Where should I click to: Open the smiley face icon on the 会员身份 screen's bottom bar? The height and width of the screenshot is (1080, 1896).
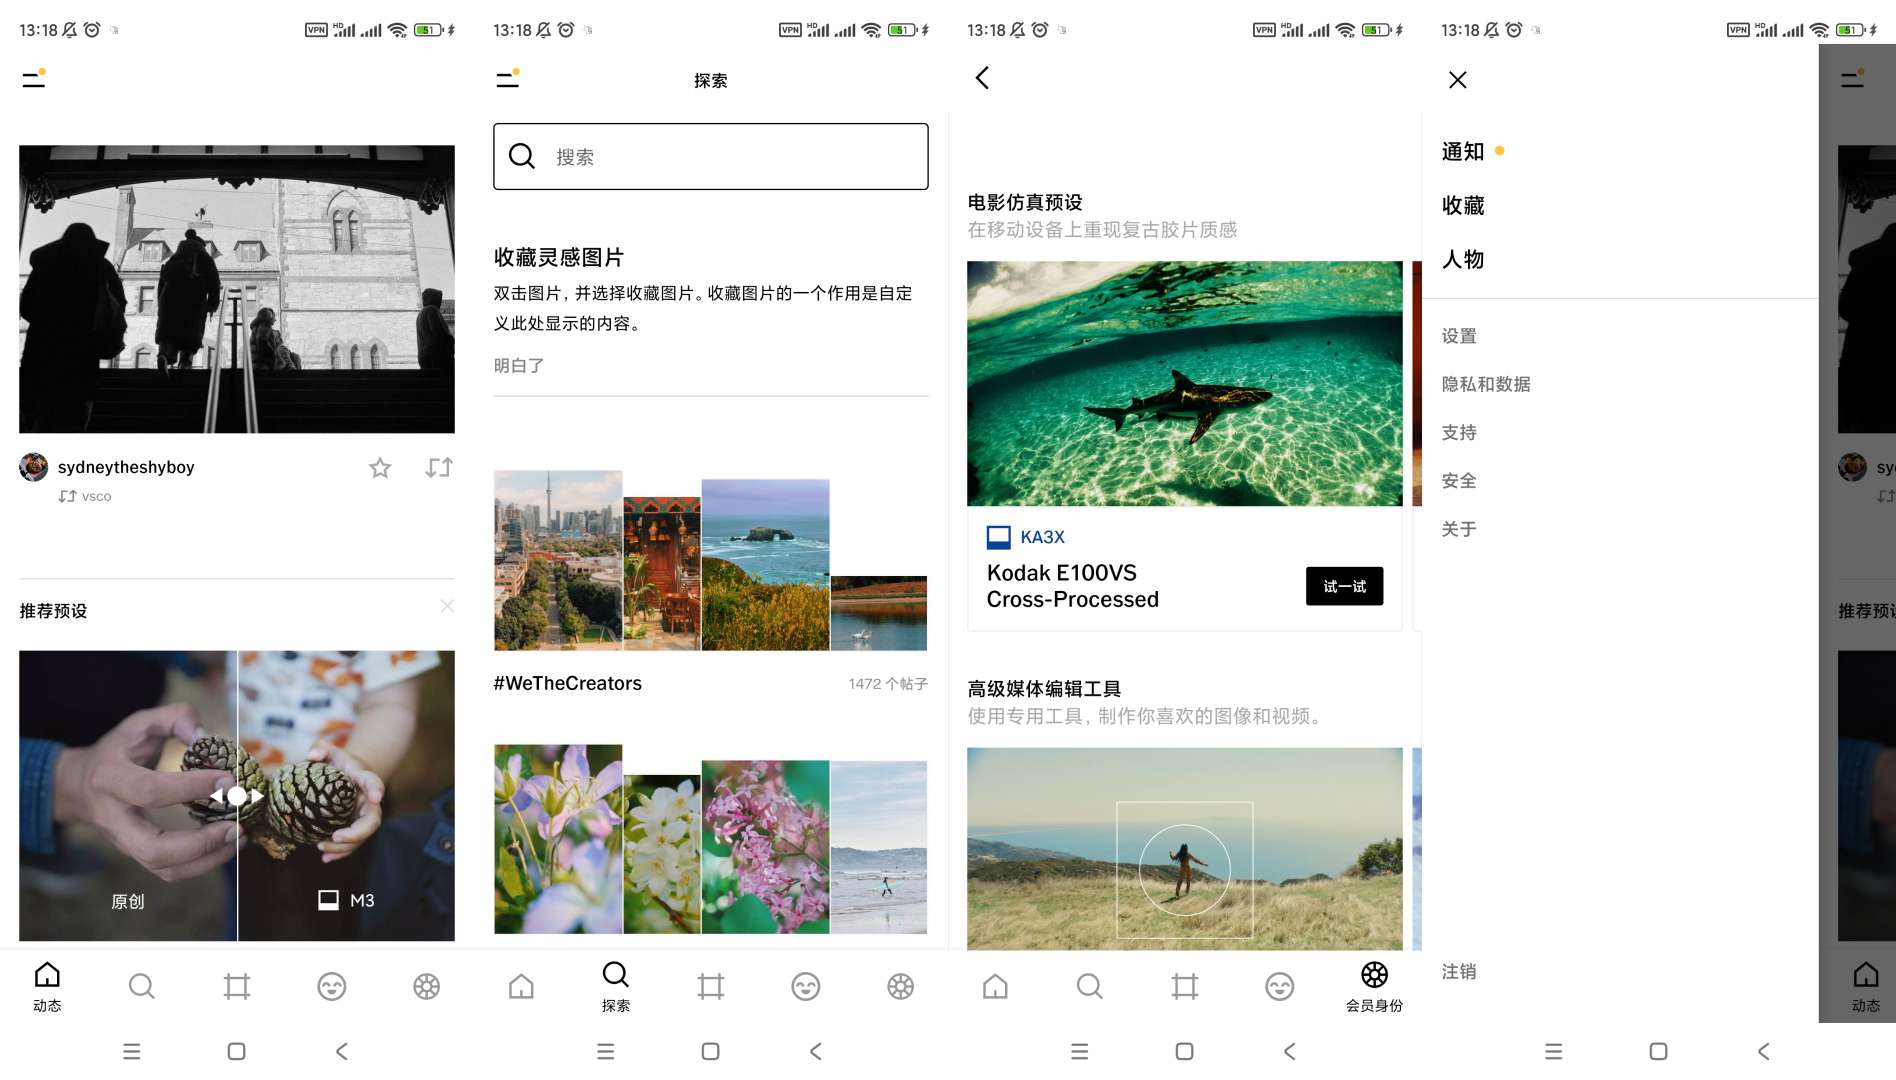[x=1280, y=987]
